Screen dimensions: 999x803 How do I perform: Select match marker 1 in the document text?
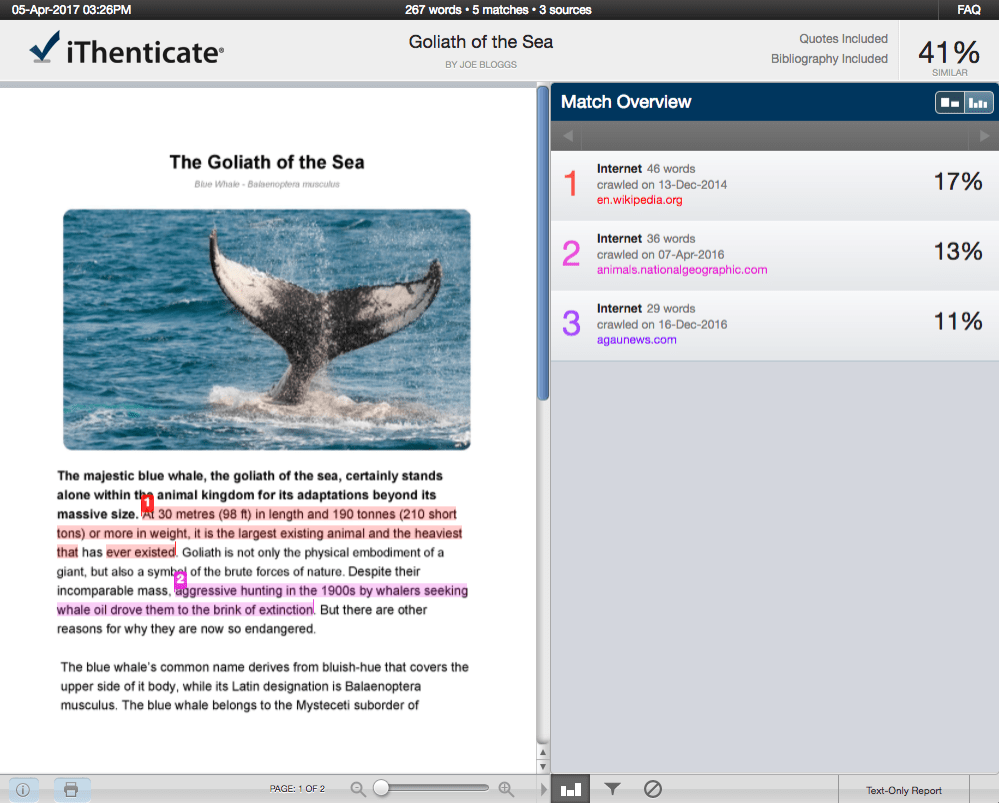[x=147, y=504]
